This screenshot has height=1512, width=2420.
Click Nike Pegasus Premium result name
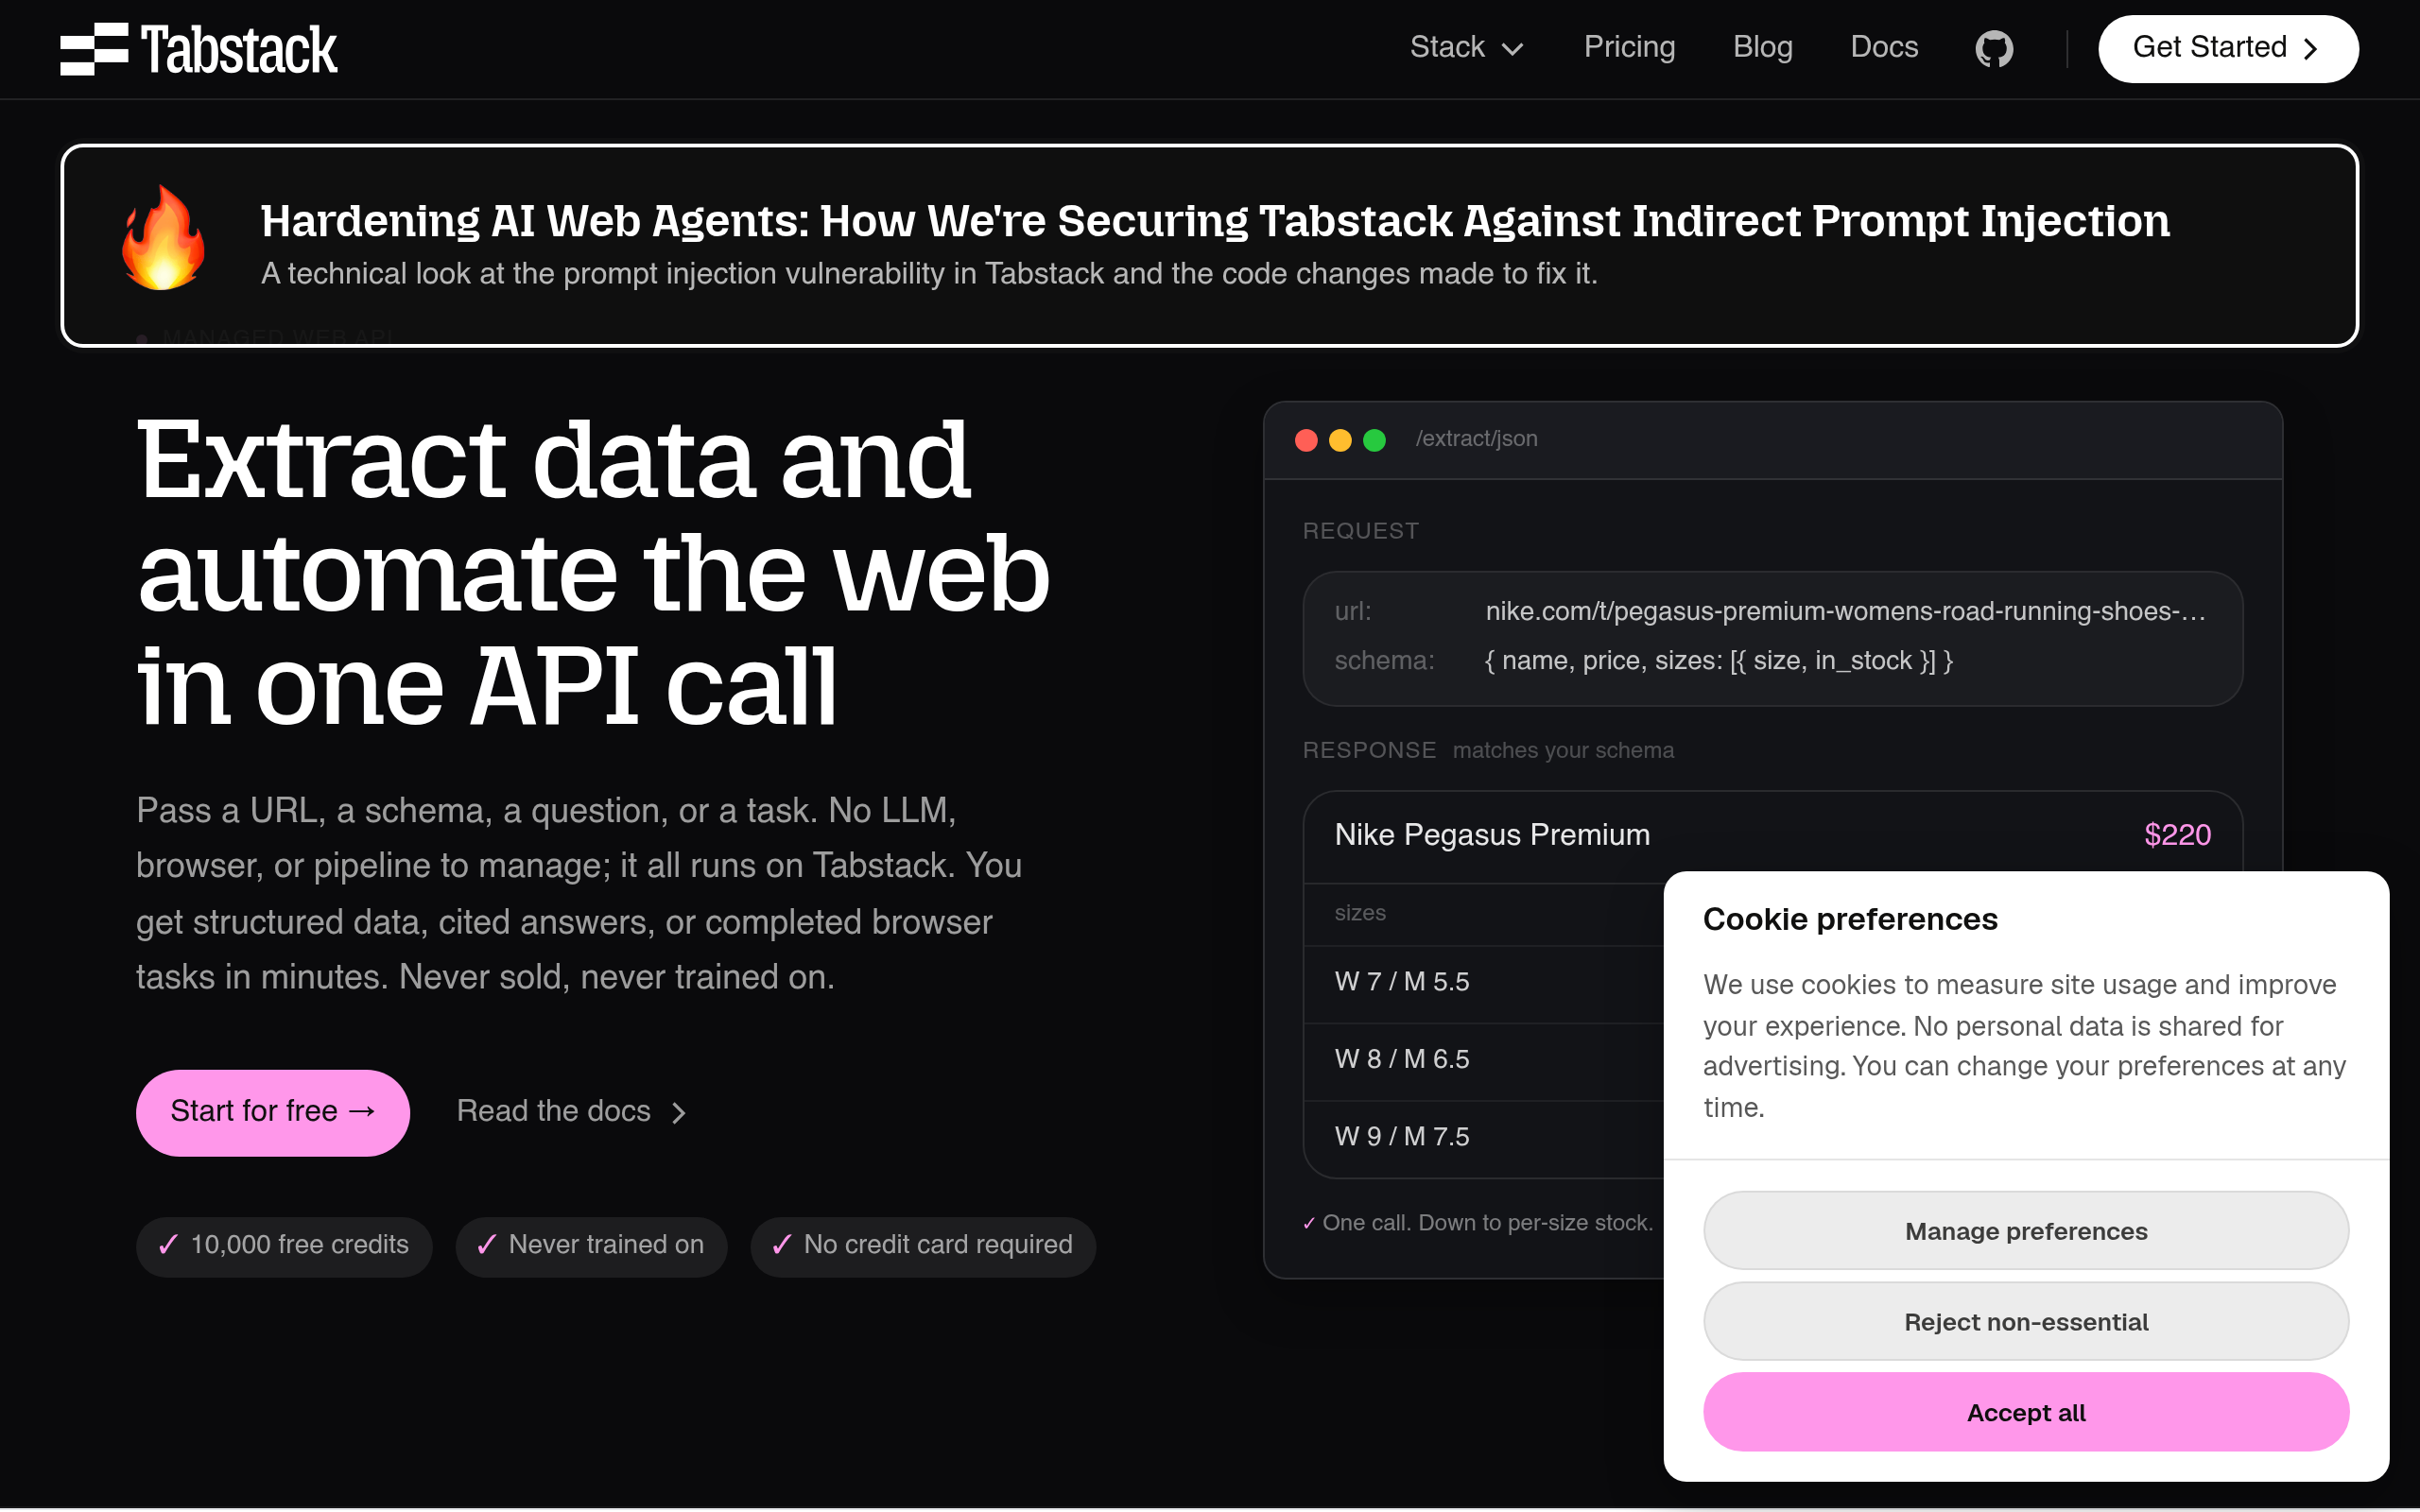1492,835
